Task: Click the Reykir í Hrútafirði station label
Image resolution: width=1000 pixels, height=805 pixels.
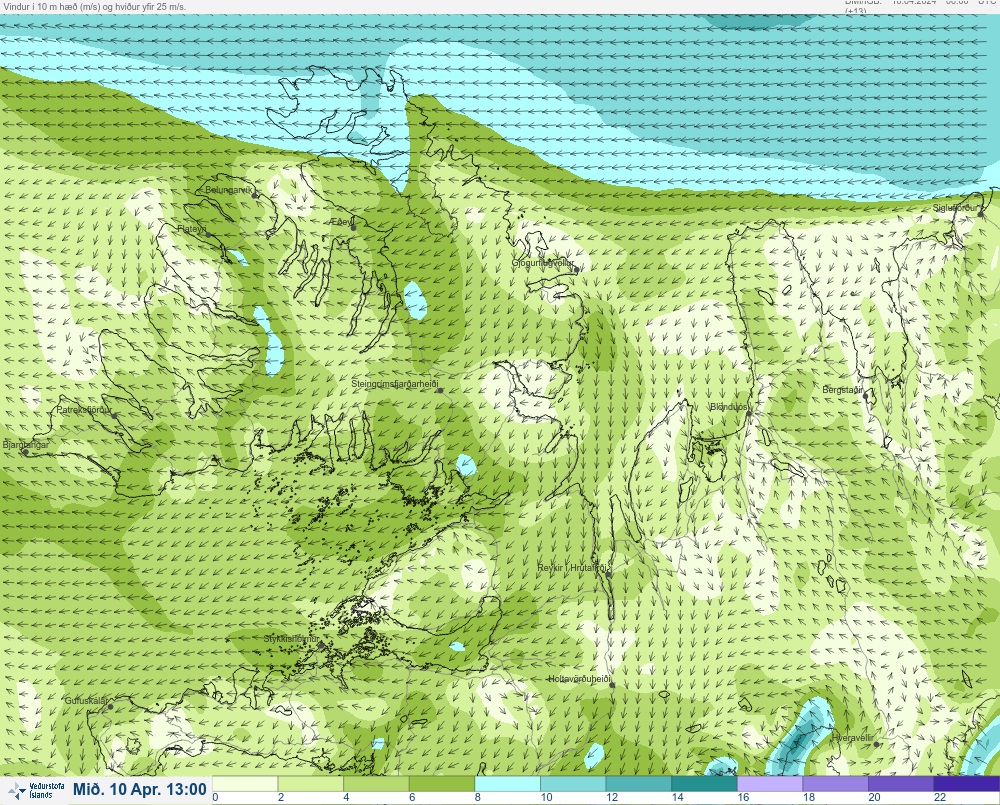Action: pos(574,568)
